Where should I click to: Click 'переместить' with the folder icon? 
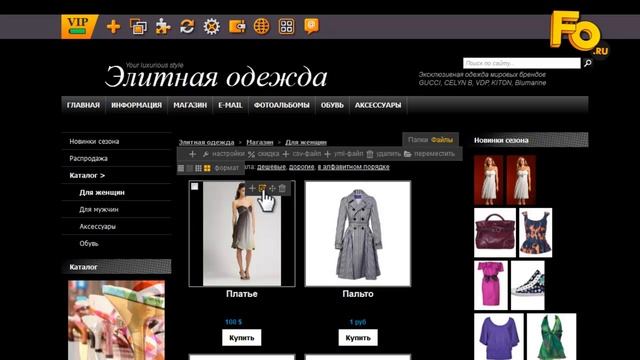click(x=429, y=154)
